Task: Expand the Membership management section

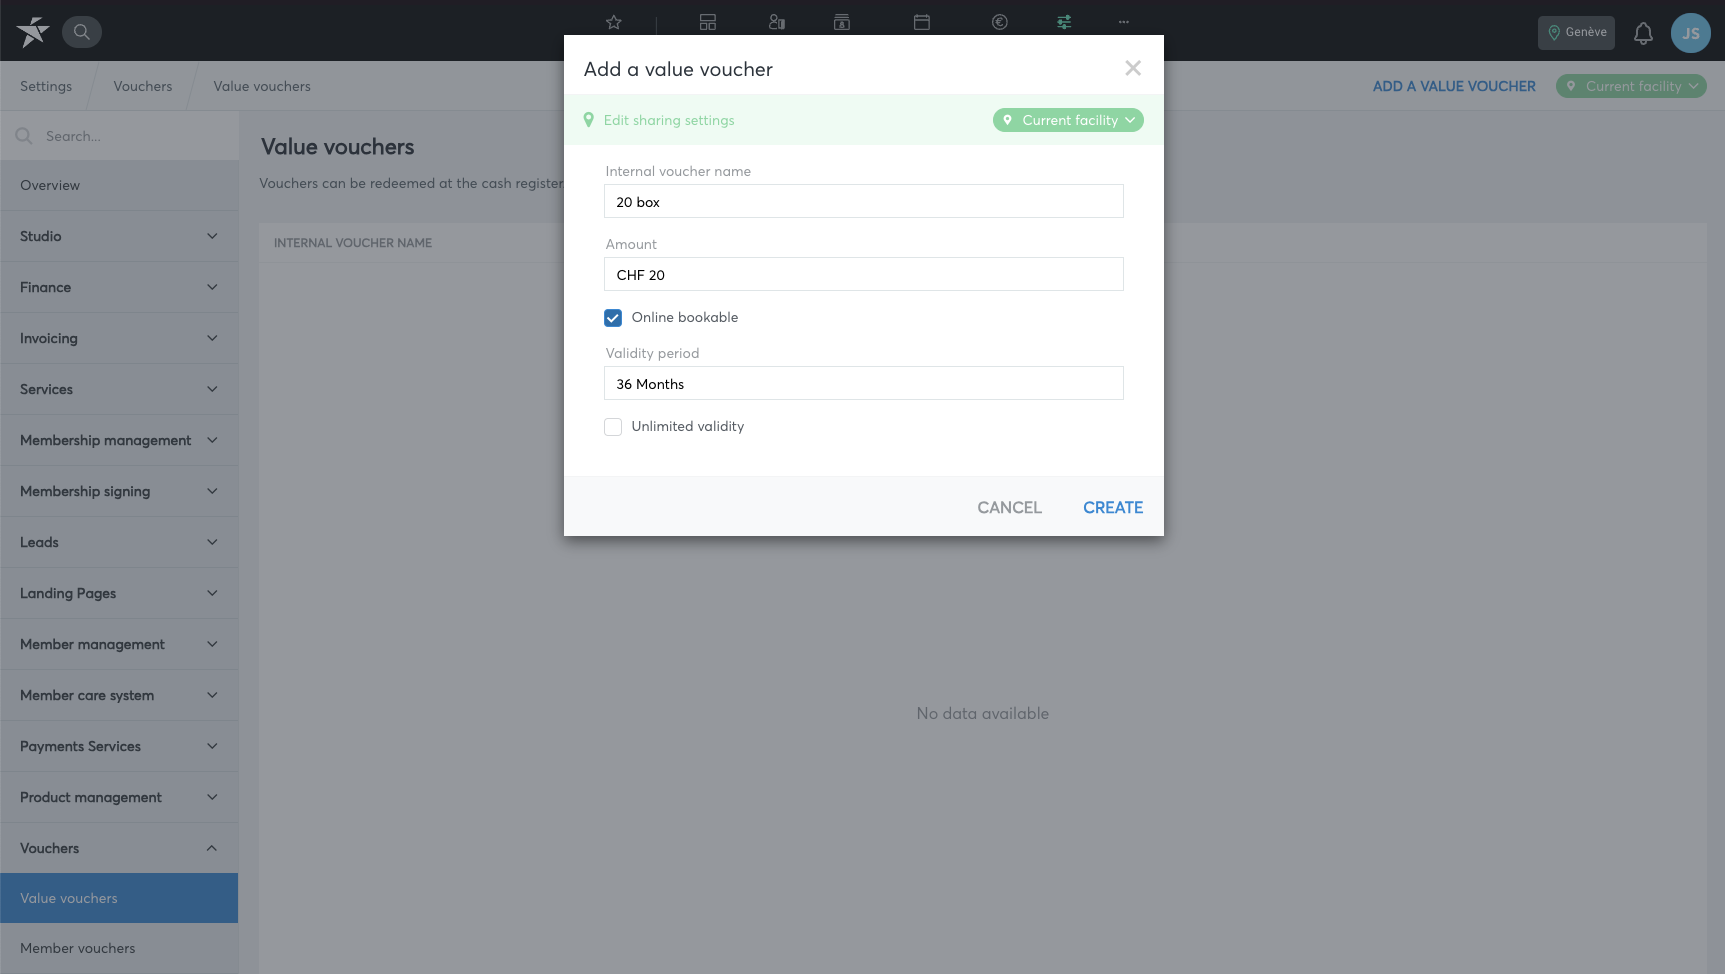Action: click(119, 440)
